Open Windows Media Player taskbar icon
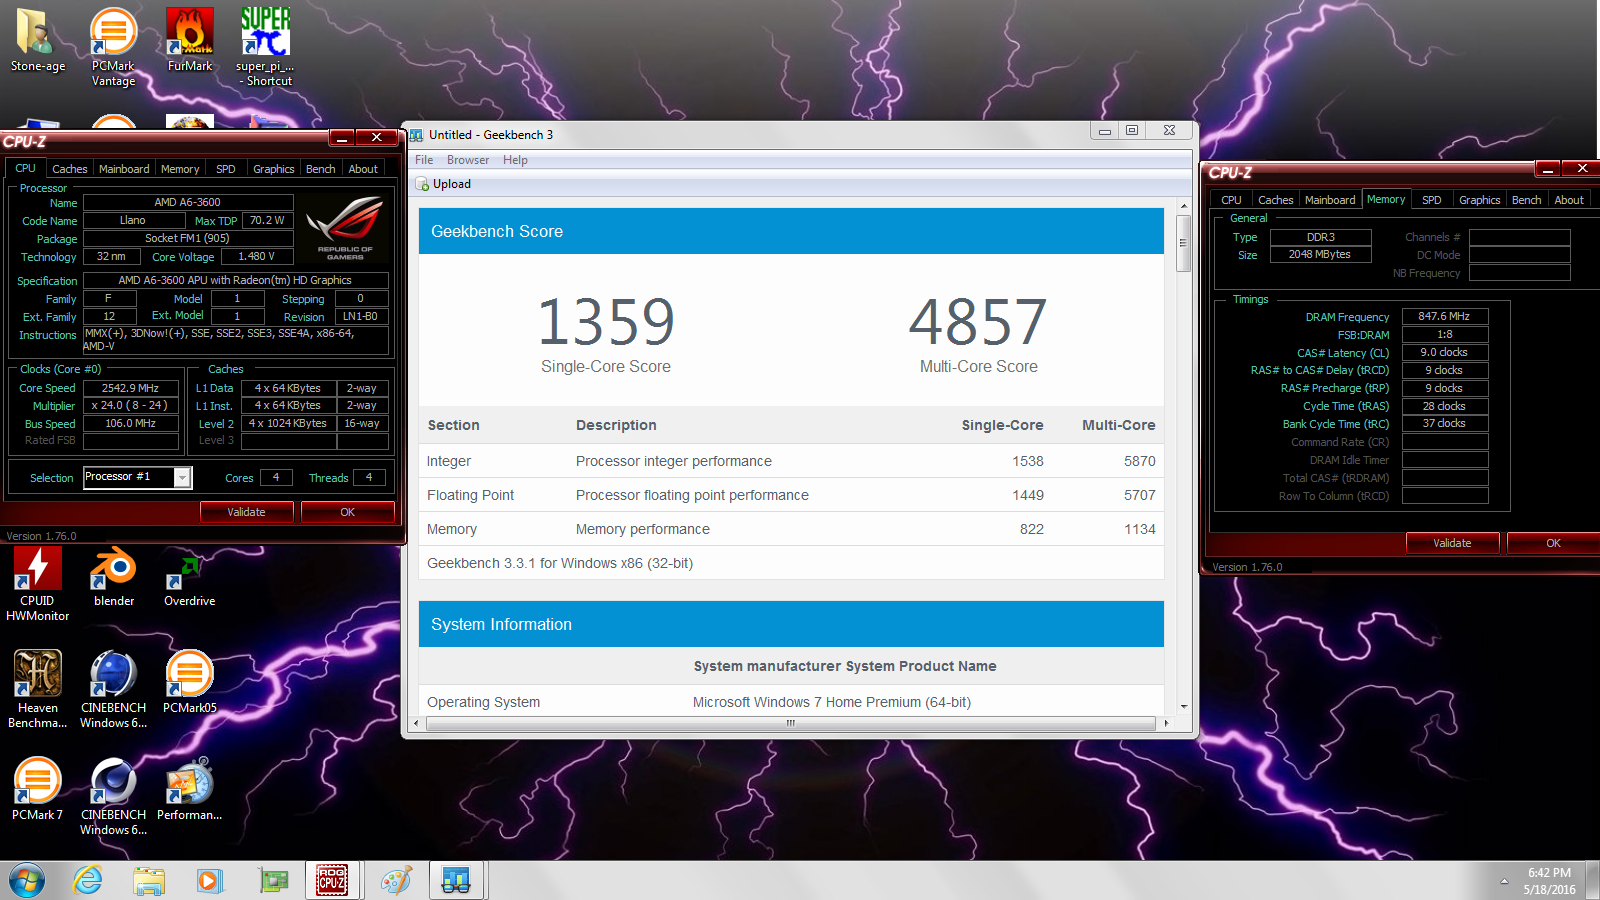This screenshot has width=1600, height=900. coord(210,881)
